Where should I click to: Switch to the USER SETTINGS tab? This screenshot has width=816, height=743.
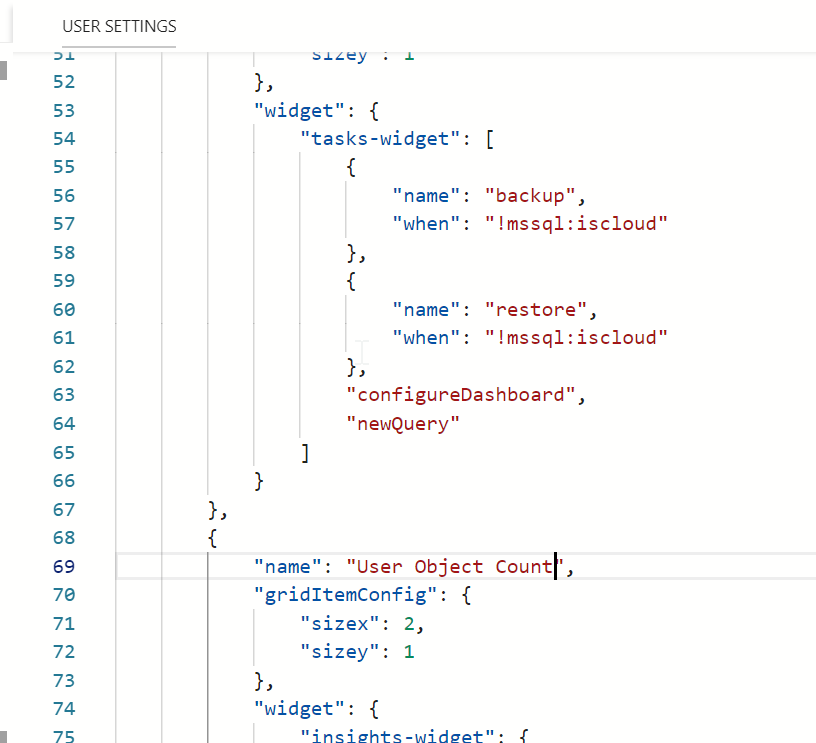tap(119, 26)
